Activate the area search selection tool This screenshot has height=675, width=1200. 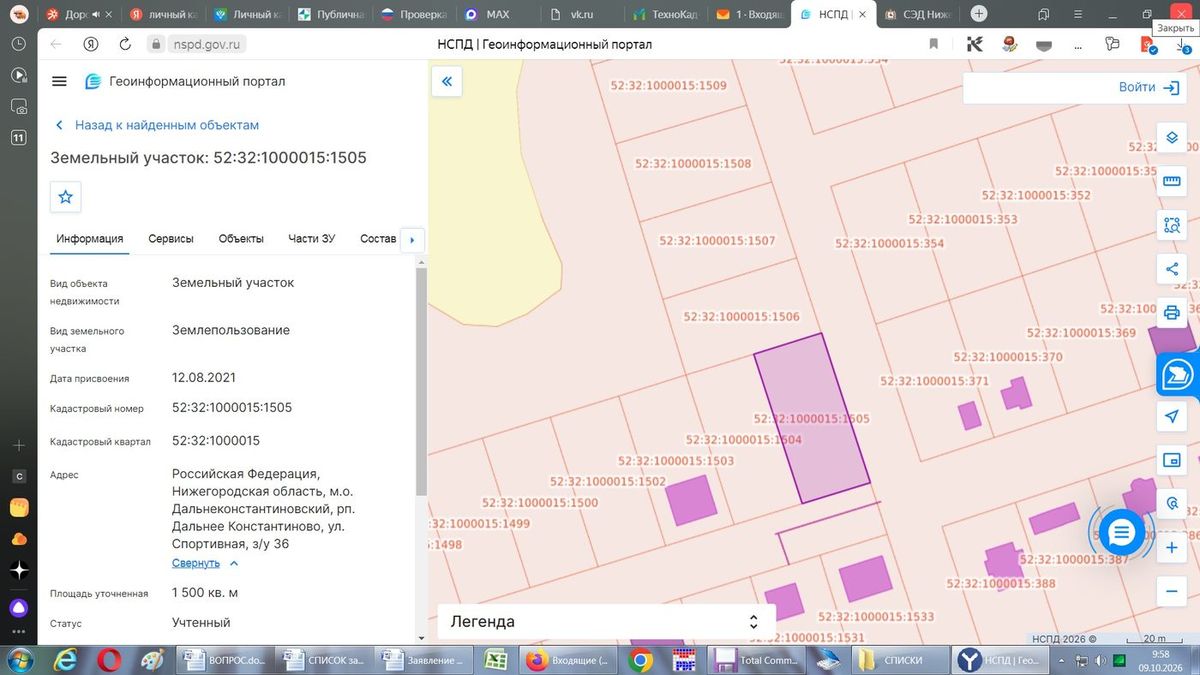[1172, 225]
